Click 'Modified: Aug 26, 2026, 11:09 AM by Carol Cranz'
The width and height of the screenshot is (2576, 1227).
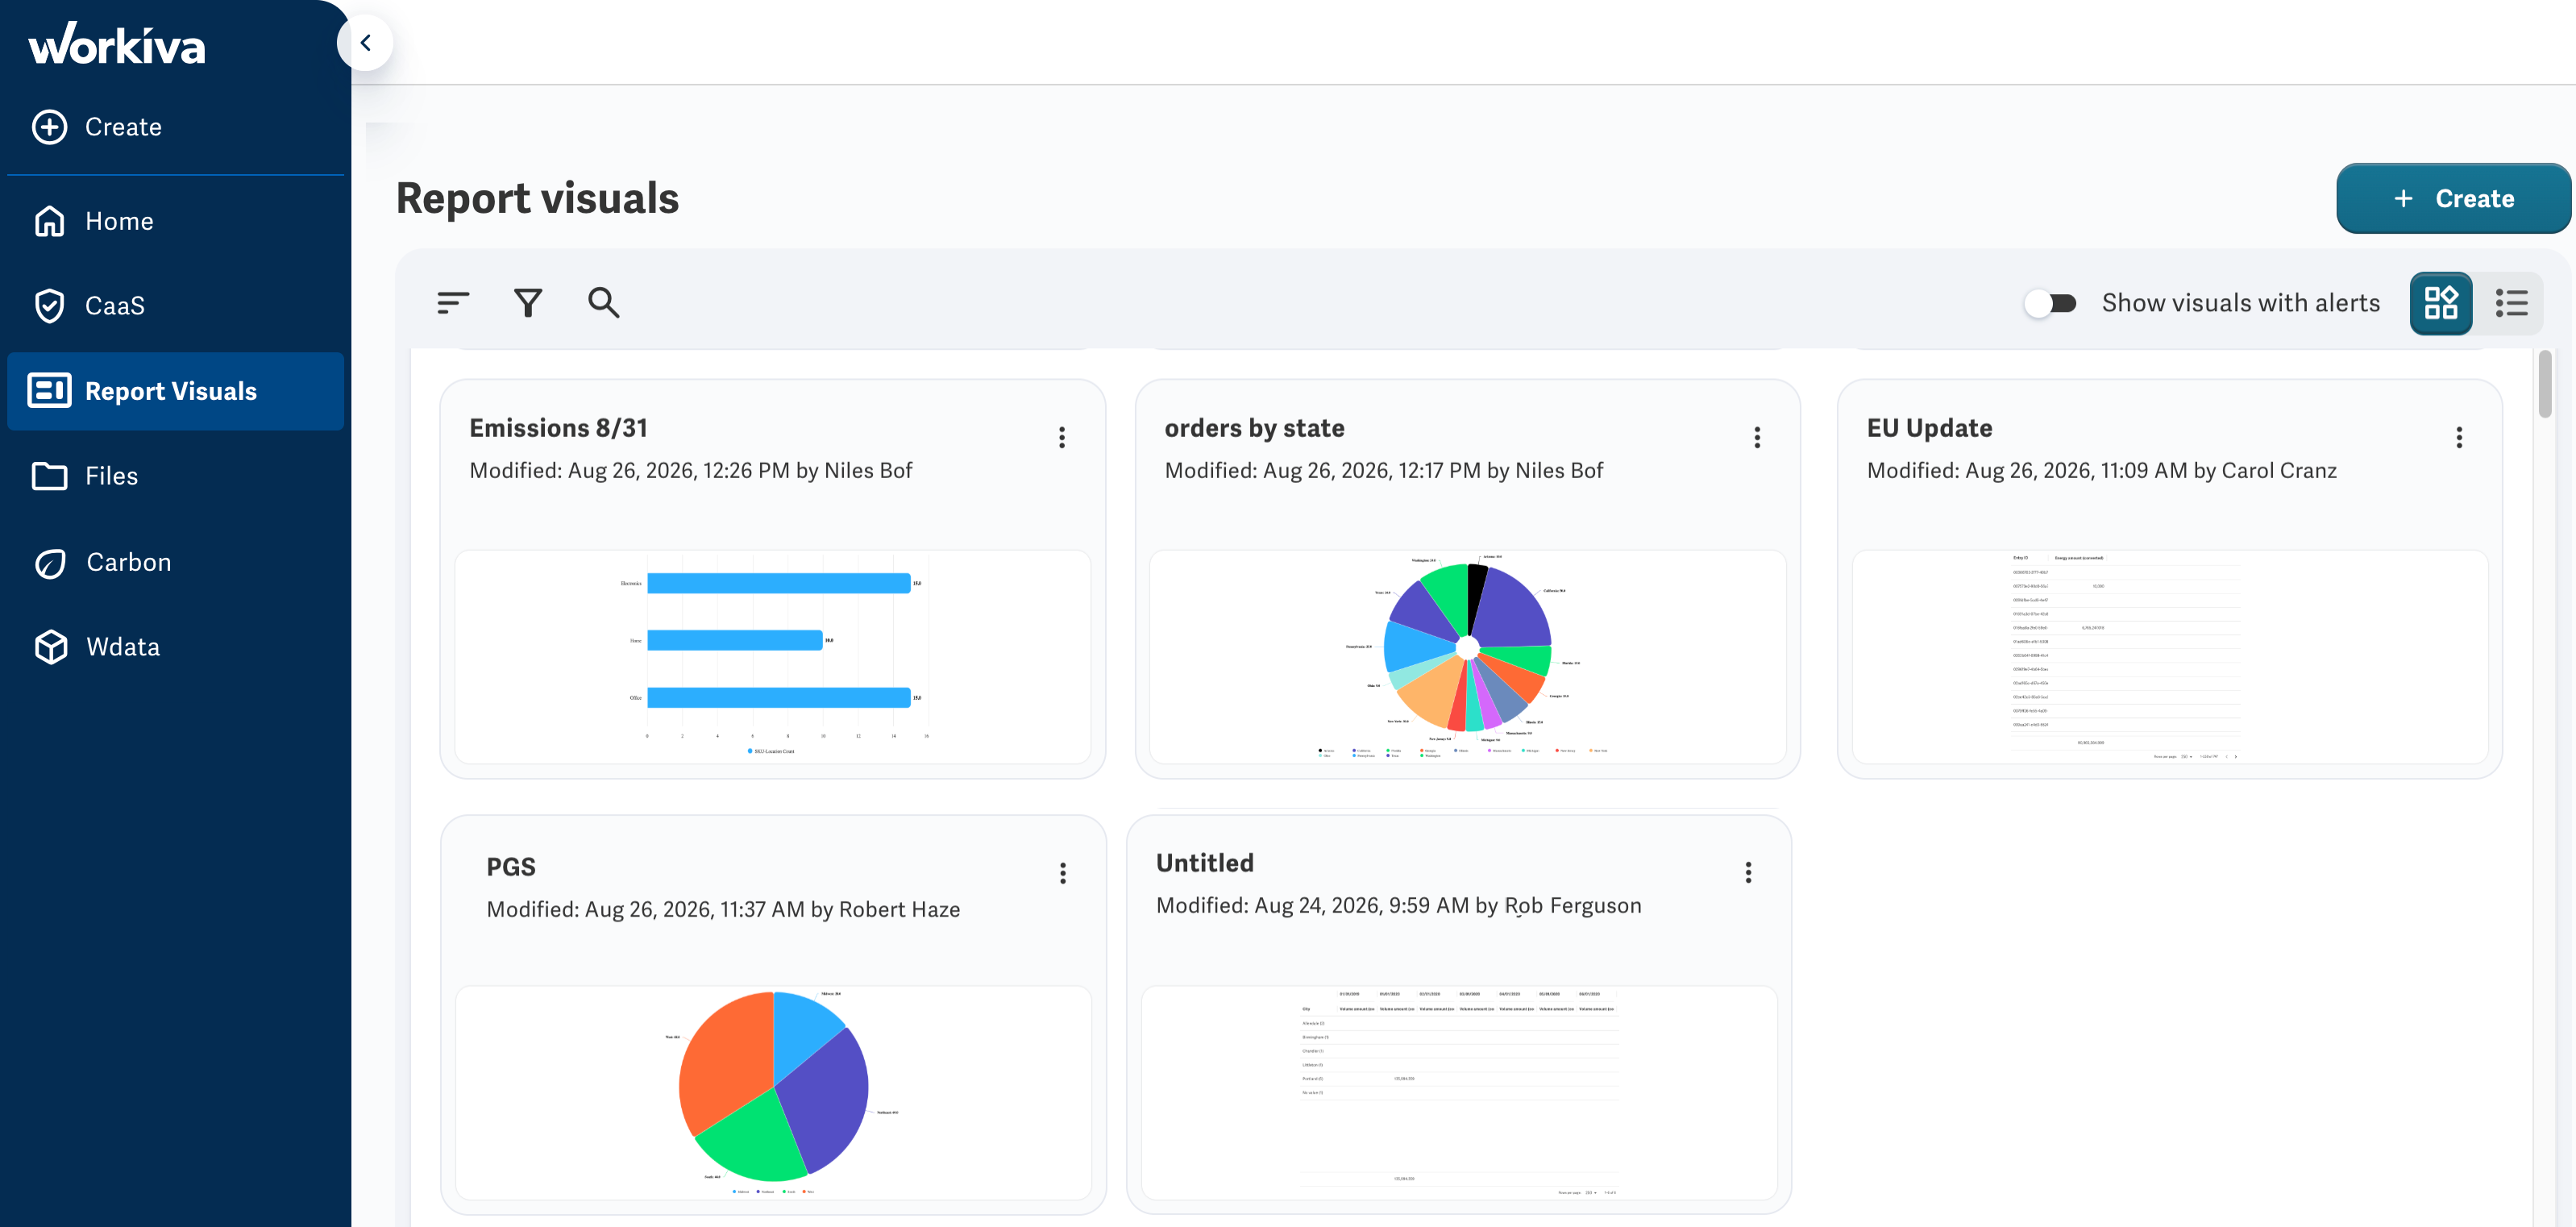(2101, 471)
